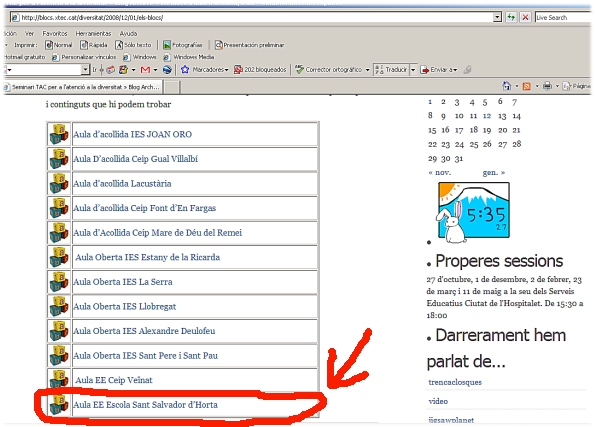Open the Favoritos menu
This screenshot has height=427, width=595.
[x=55, y=33]
